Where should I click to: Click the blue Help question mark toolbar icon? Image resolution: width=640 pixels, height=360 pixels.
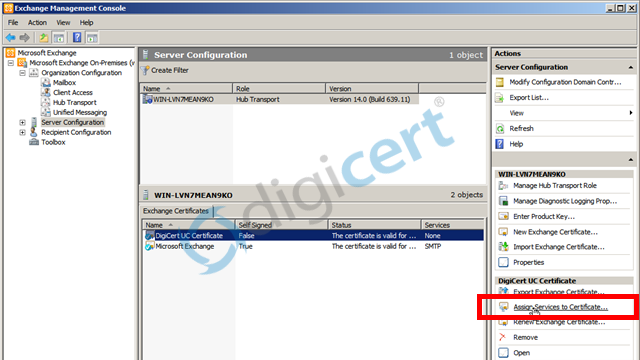click(x=77, y=38)
